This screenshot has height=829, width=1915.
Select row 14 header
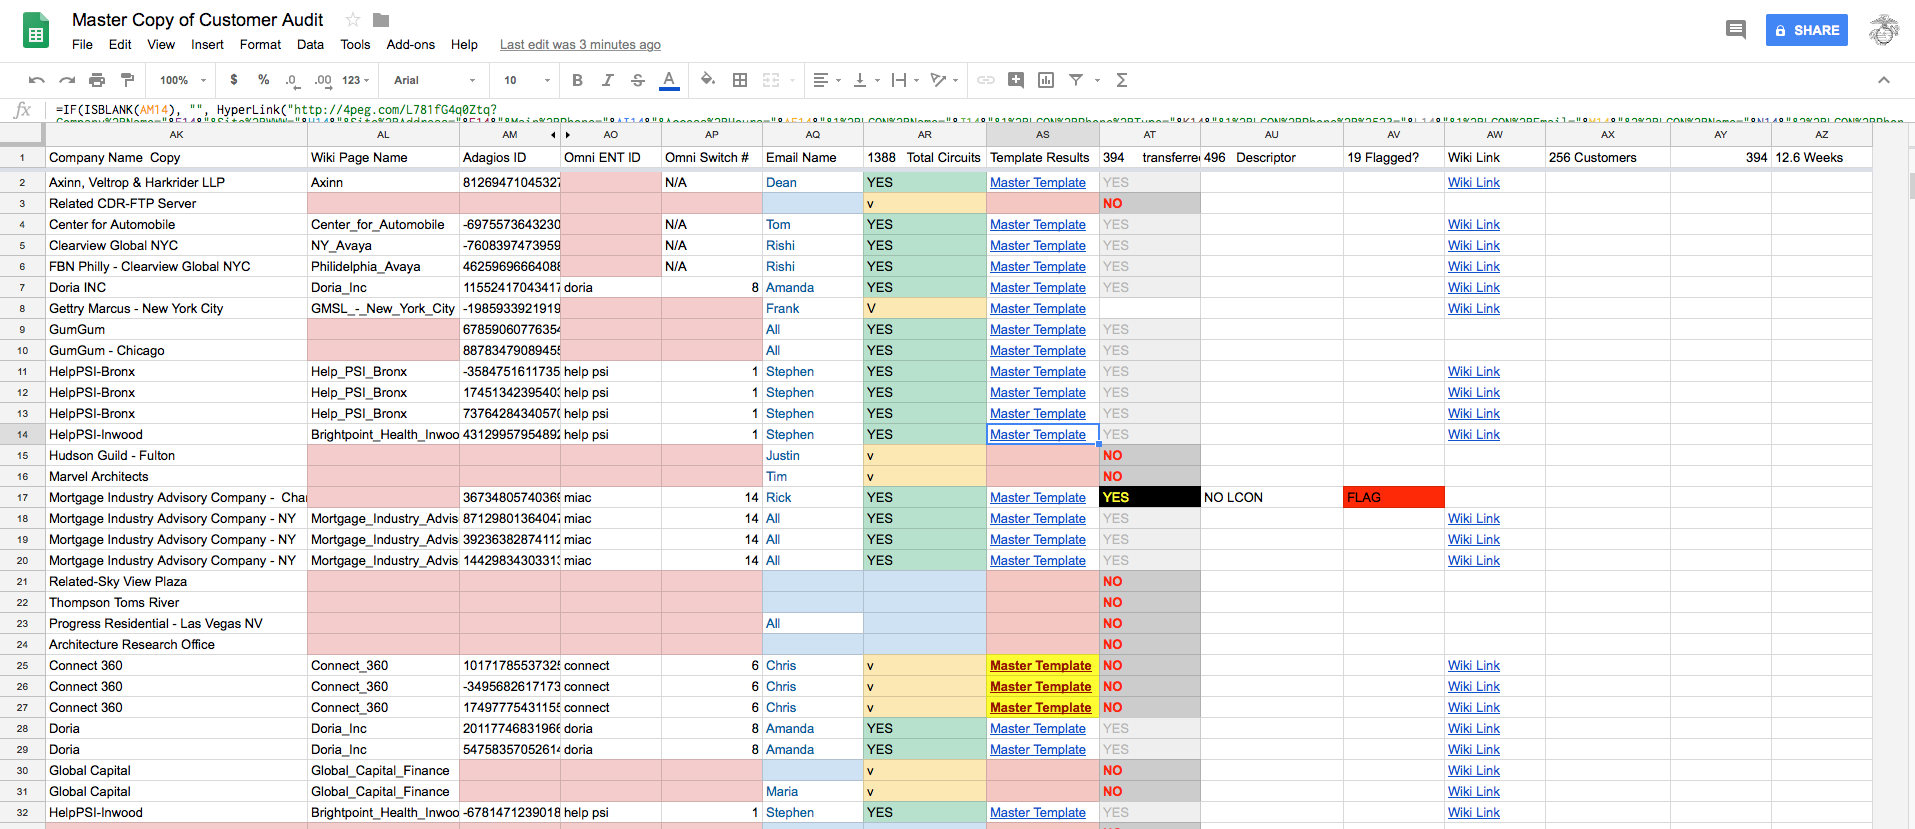(x=22, y=434)
